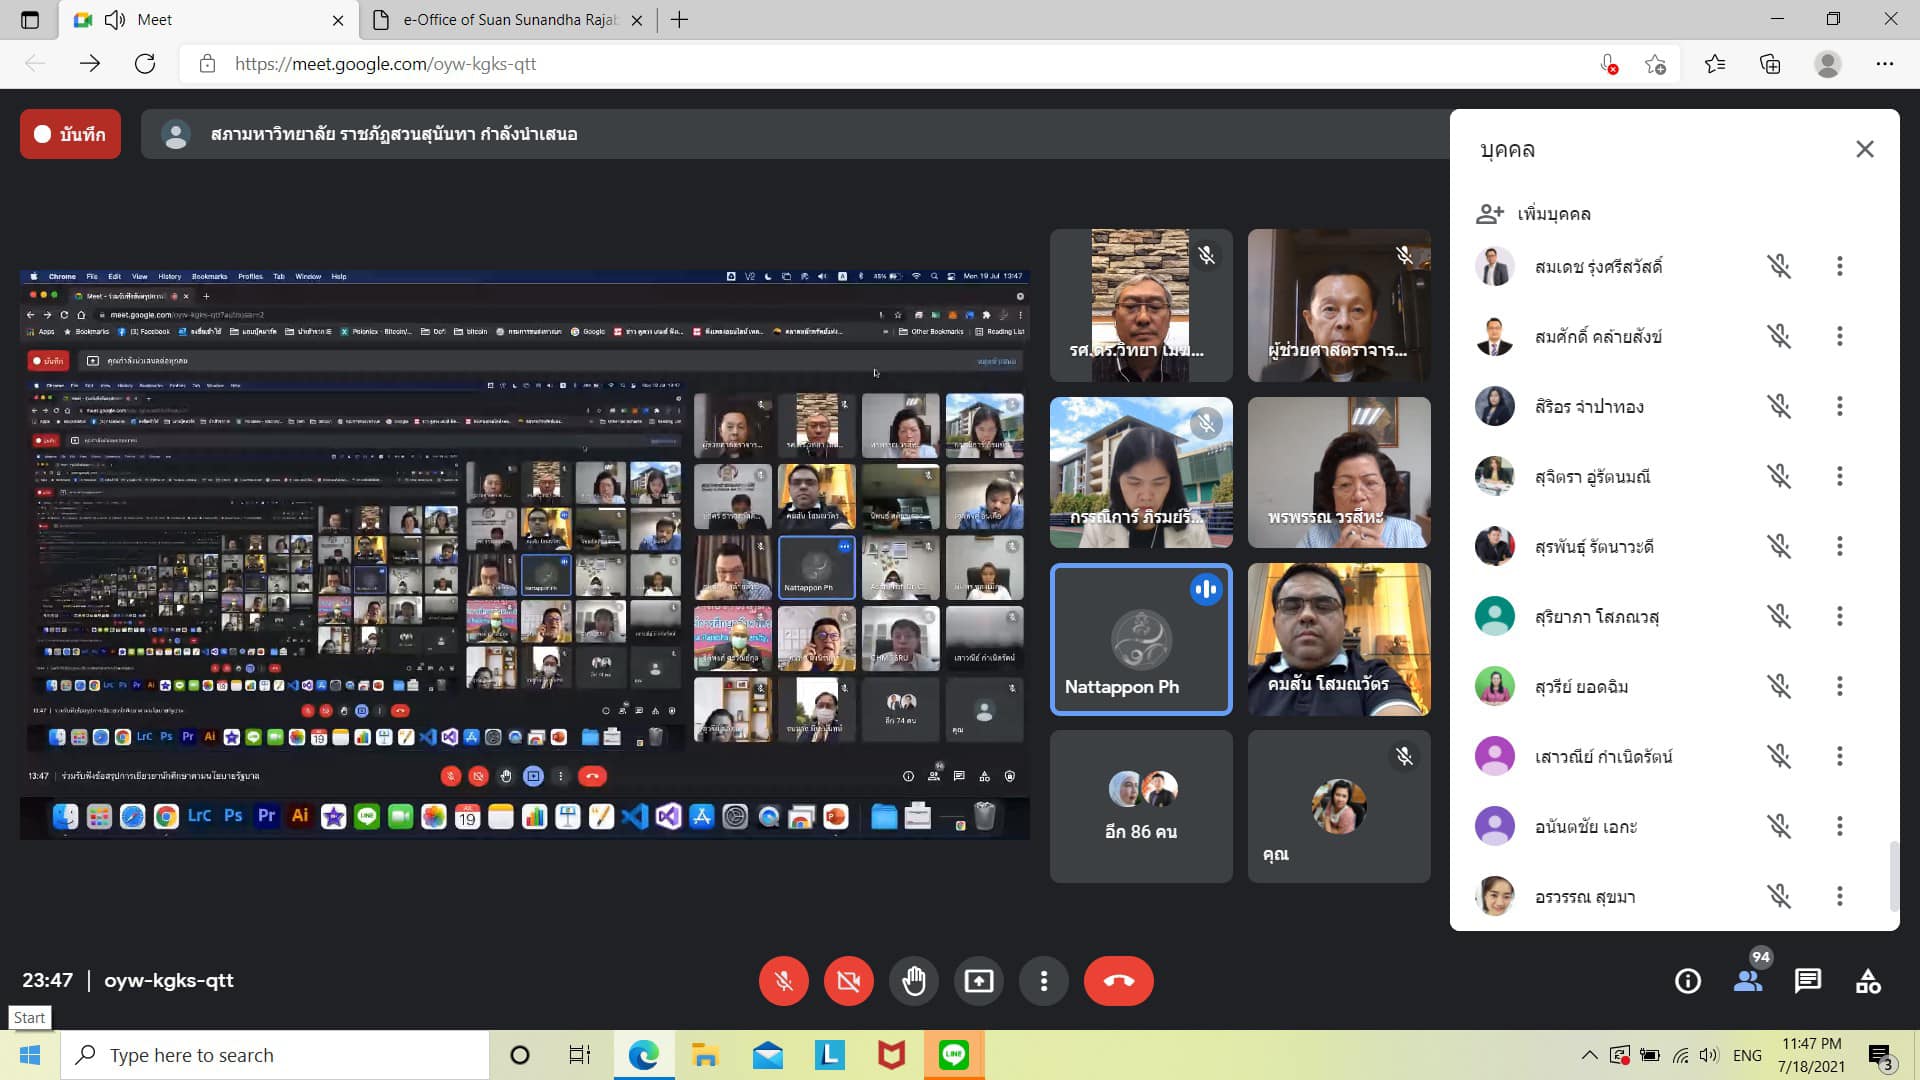Open the activities shapes icon
1920x1080 pixels.
[x=1867, y=981]
